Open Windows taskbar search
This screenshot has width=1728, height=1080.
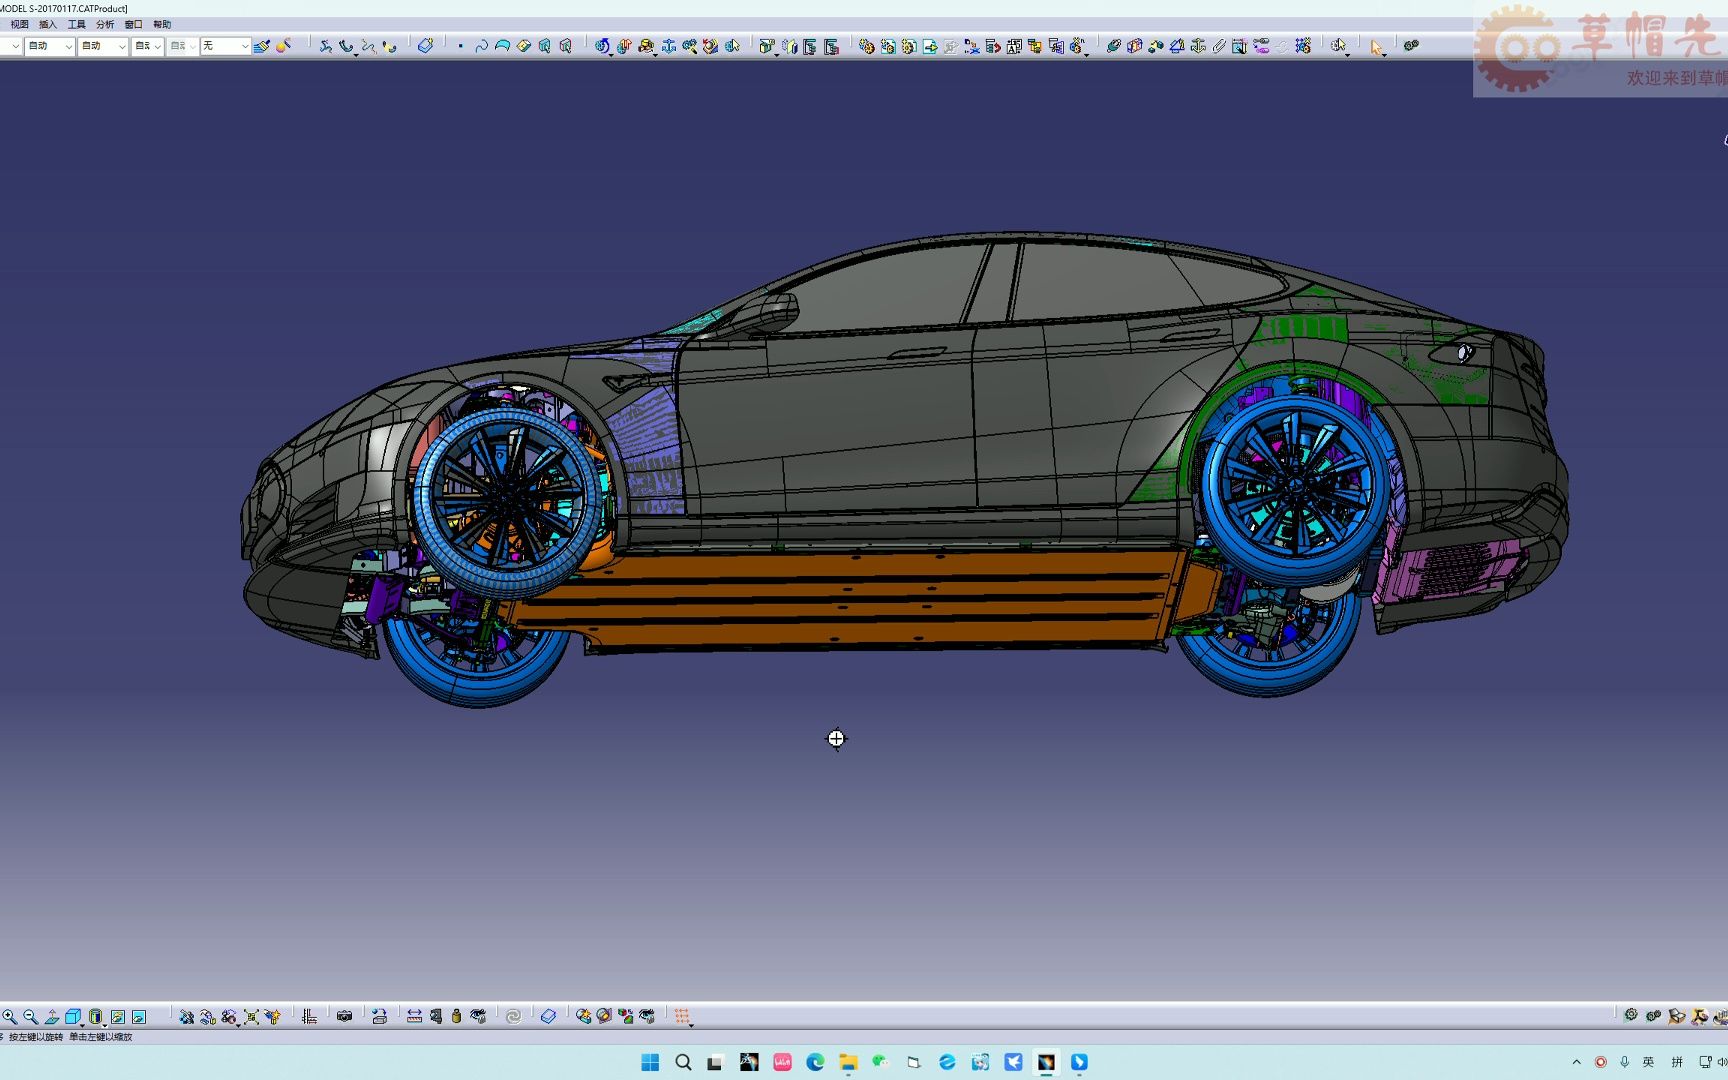[x=683, y=1062]
